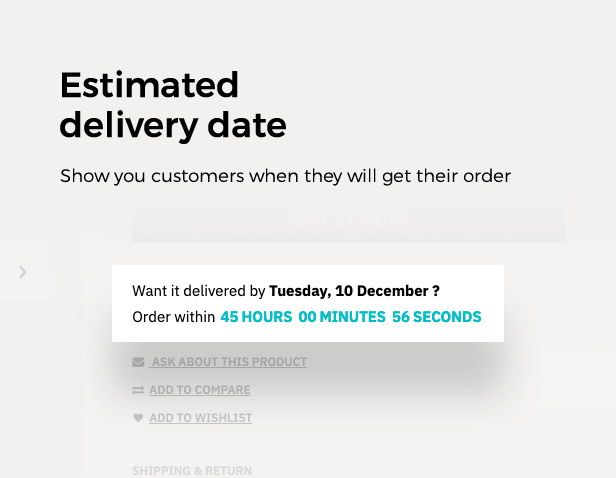Screen dimensions: 616x478
Task: Click the 56 SECONDS countdown value
Action: (x=436, y=317)
